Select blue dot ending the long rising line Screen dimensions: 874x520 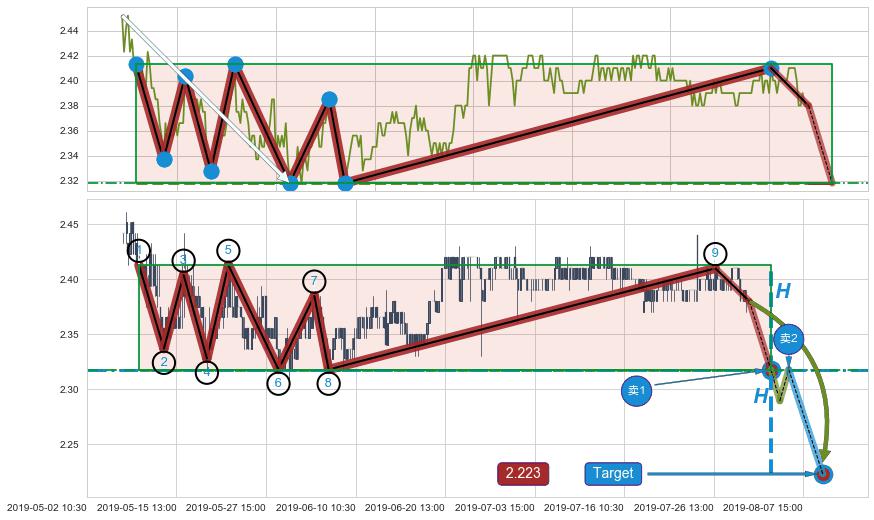coord(770,69)
